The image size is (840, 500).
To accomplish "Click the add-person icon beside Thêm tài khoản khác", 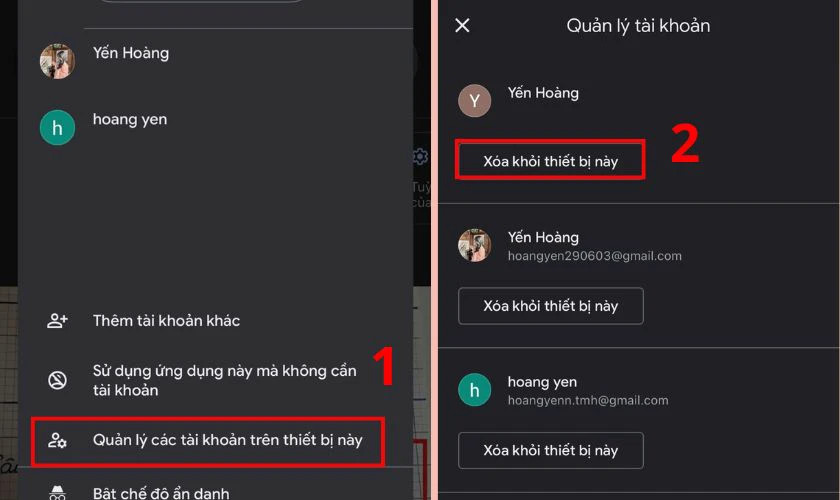I will tap(57, 320).
